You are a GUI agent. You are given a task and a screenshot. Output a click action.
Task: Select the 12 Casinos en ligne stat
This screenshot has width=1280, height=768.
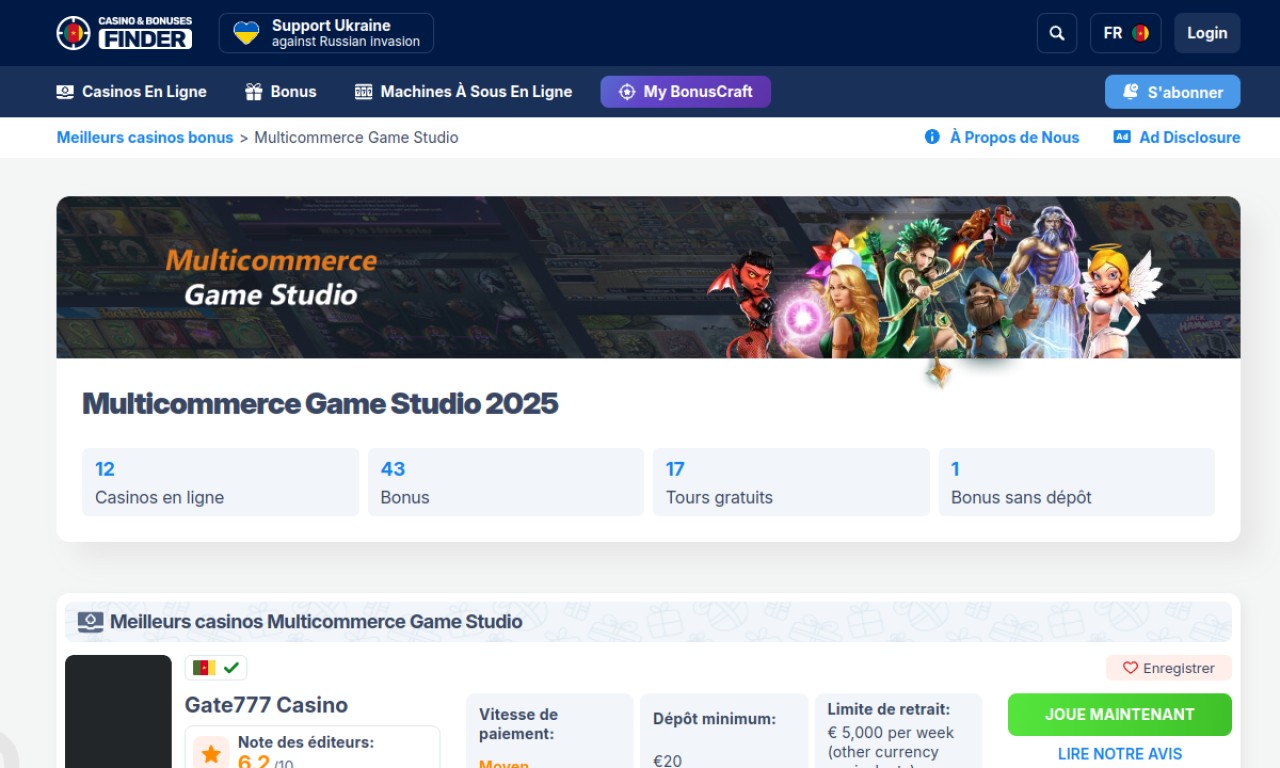click(220, 482)
